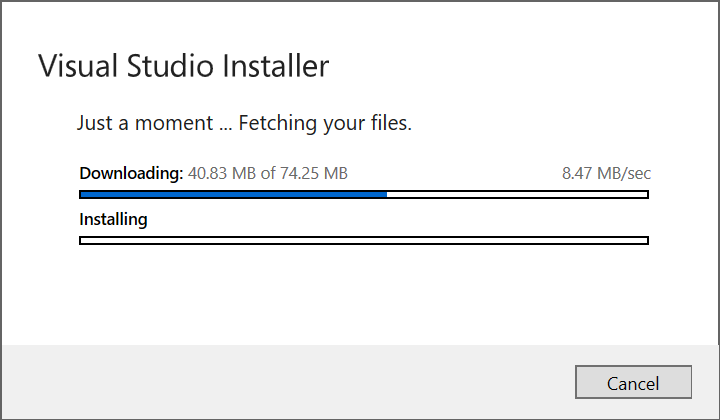This screenshot has width=720, height=420.
Task: Click the "Downloading:" label
Action: (131, 173)
